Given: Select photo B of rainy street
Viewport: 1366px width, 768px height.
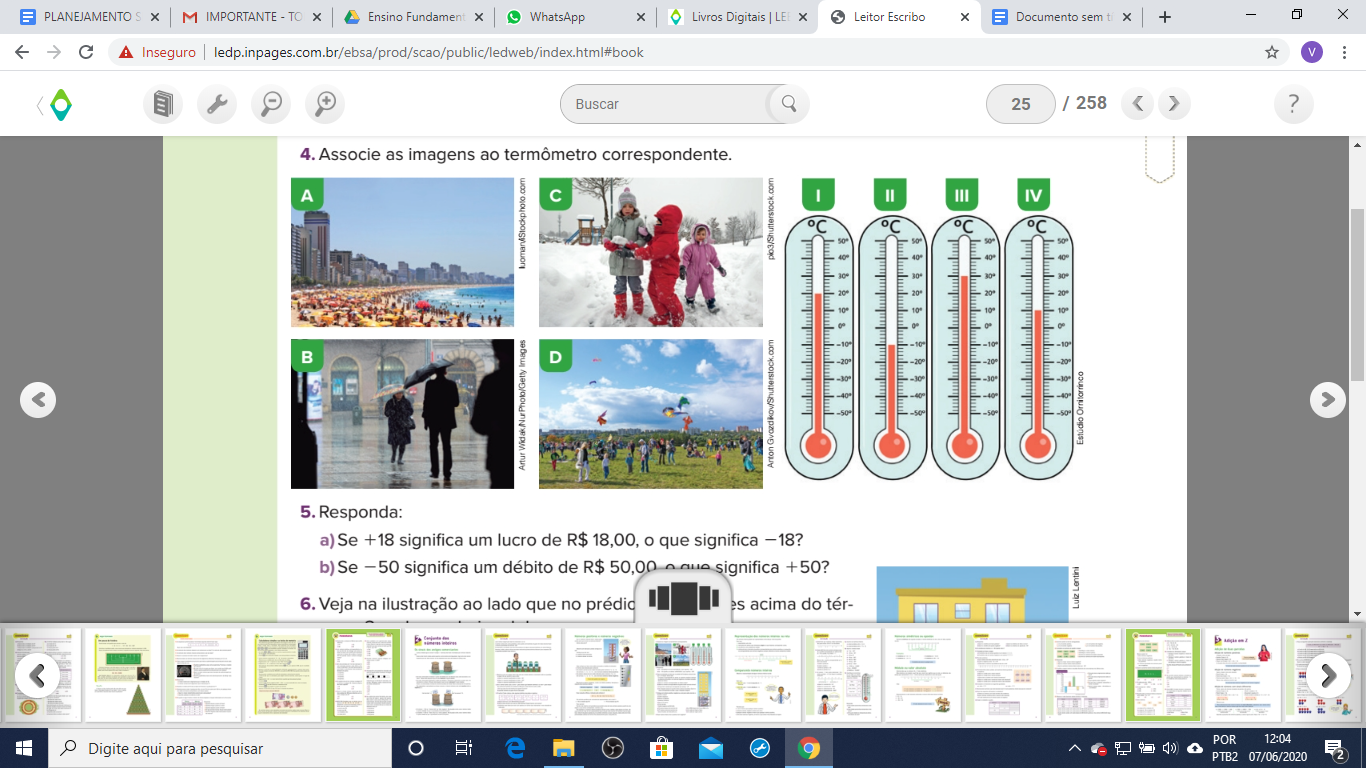Looking at the screenshot, I should click(x=402, y=414).
